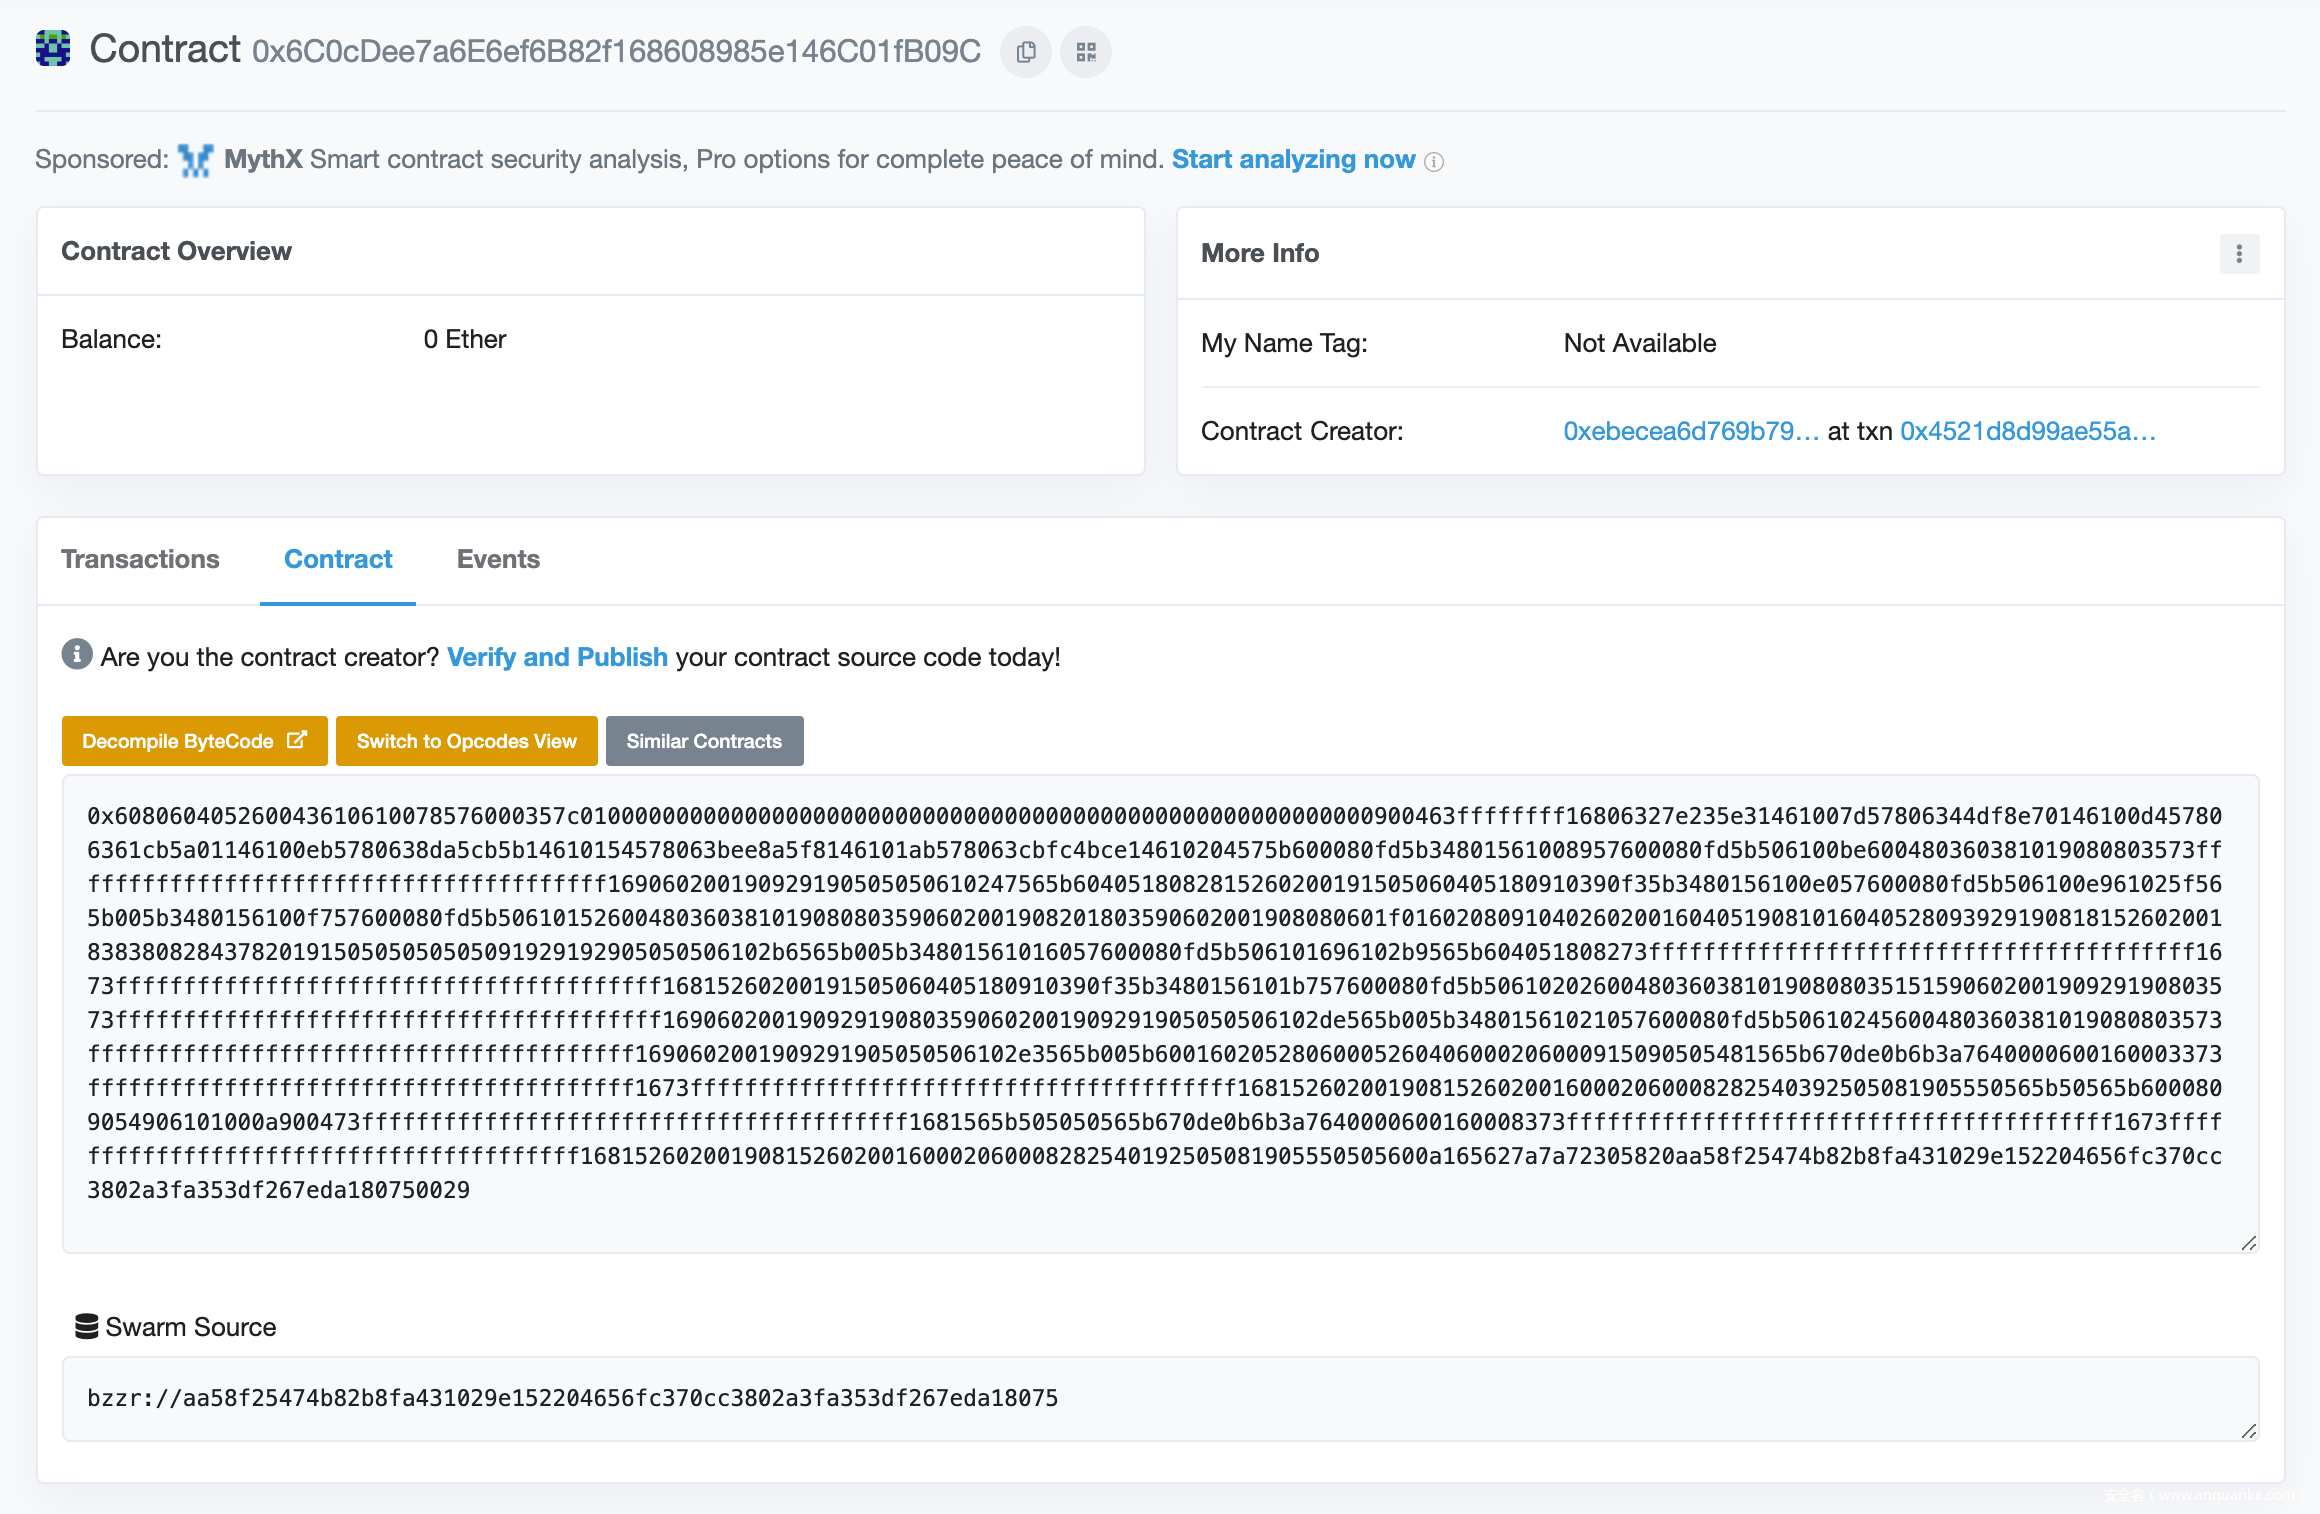Select the Contract tab
Image resolution: width=2320 pixels, height=1514 pixels.
338,559
